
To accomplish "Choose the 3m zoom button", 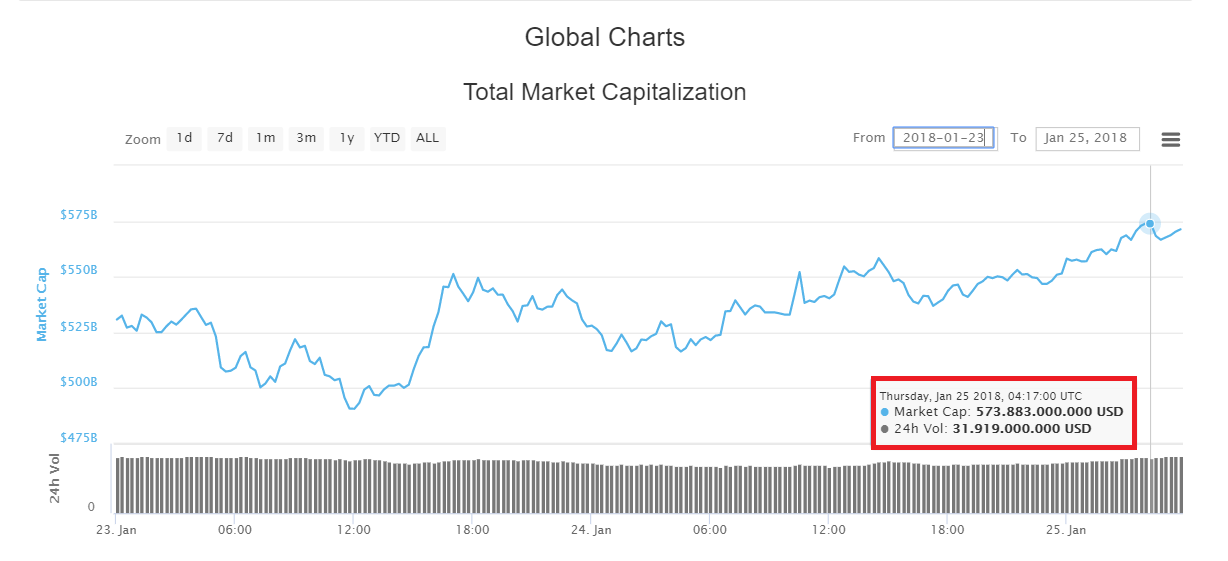I will click(x=306, y=138).
